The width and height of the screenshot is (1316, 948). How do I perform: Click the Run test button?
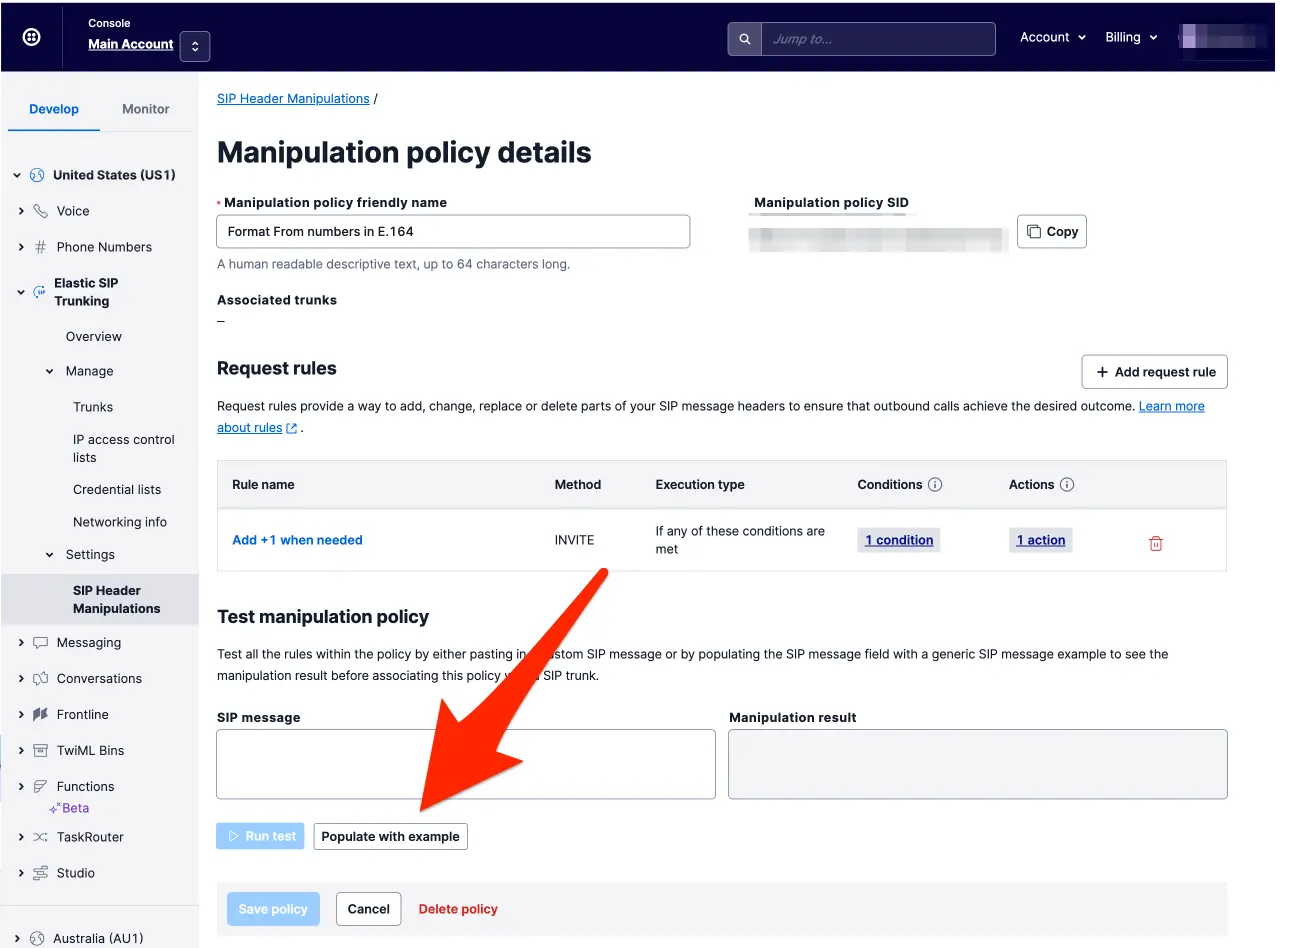[x=261, y=837]
